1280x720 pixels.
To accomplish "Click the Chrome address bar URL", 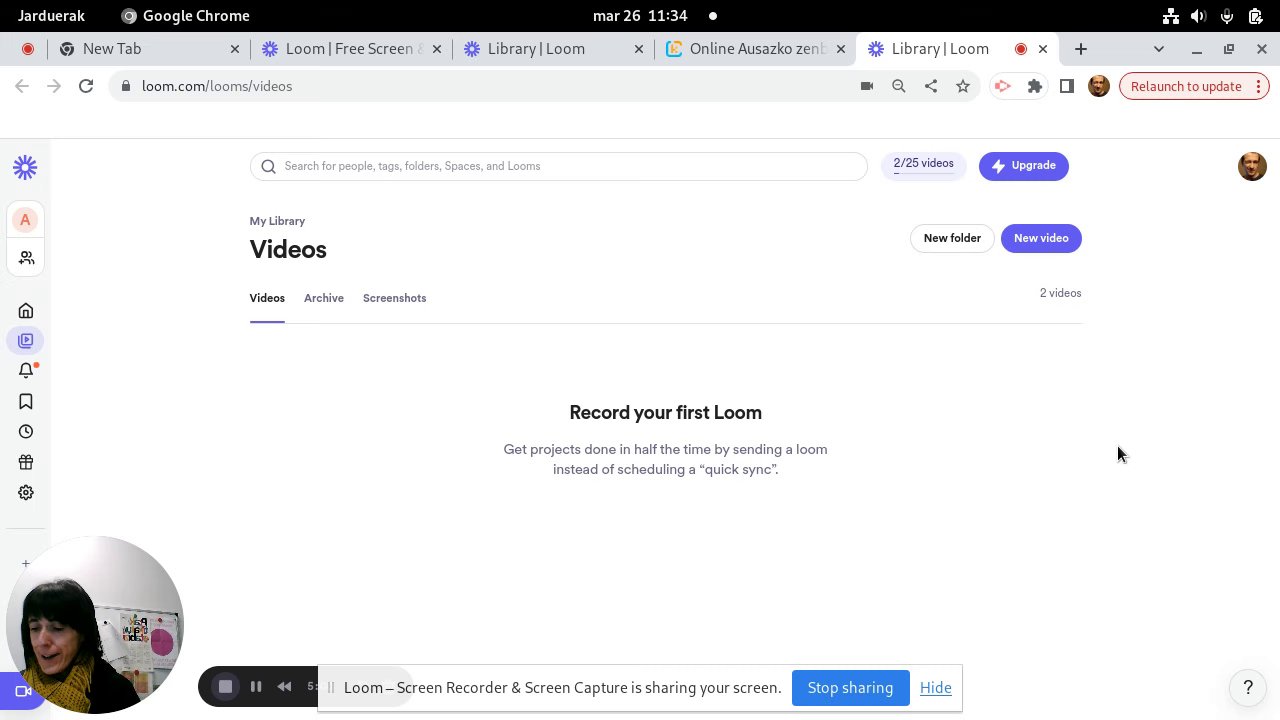I will (217, 86).
